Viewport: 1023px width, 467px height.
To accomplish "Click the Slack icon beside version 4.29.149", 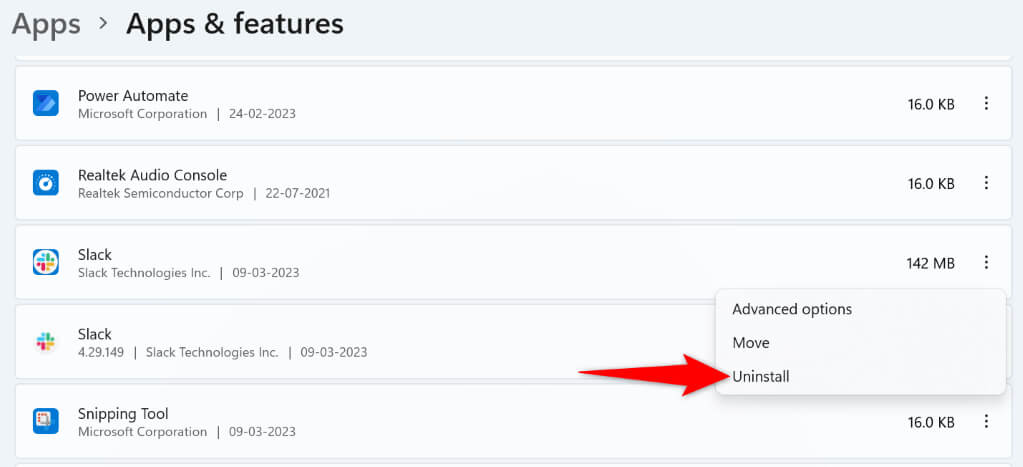I will coord(46,342).
